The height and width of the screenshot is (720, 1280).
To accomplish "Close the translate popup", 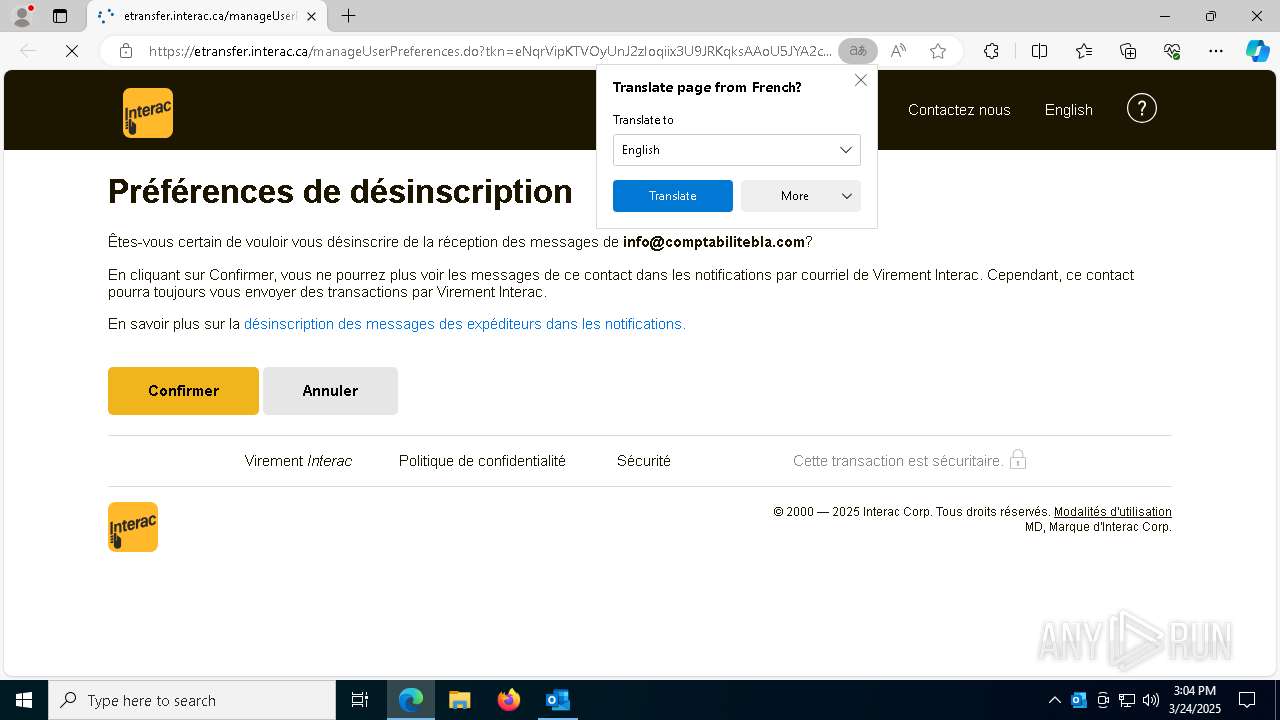I will coord(861,80).
